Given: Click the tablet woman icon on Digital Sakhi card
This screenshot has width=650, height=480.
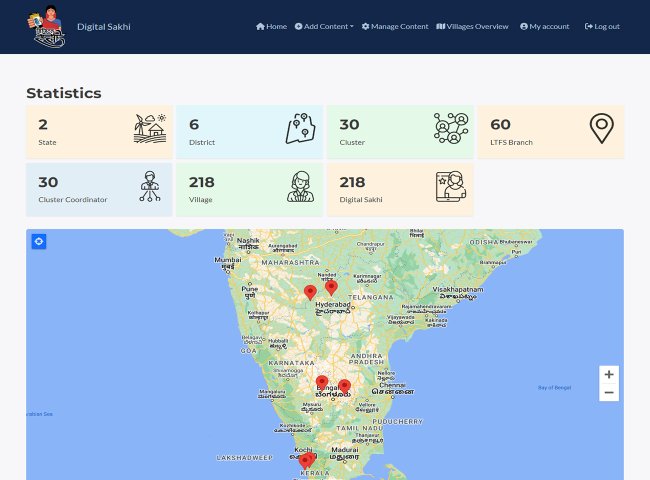Looking at the screenshot, I should pos(451,187).
